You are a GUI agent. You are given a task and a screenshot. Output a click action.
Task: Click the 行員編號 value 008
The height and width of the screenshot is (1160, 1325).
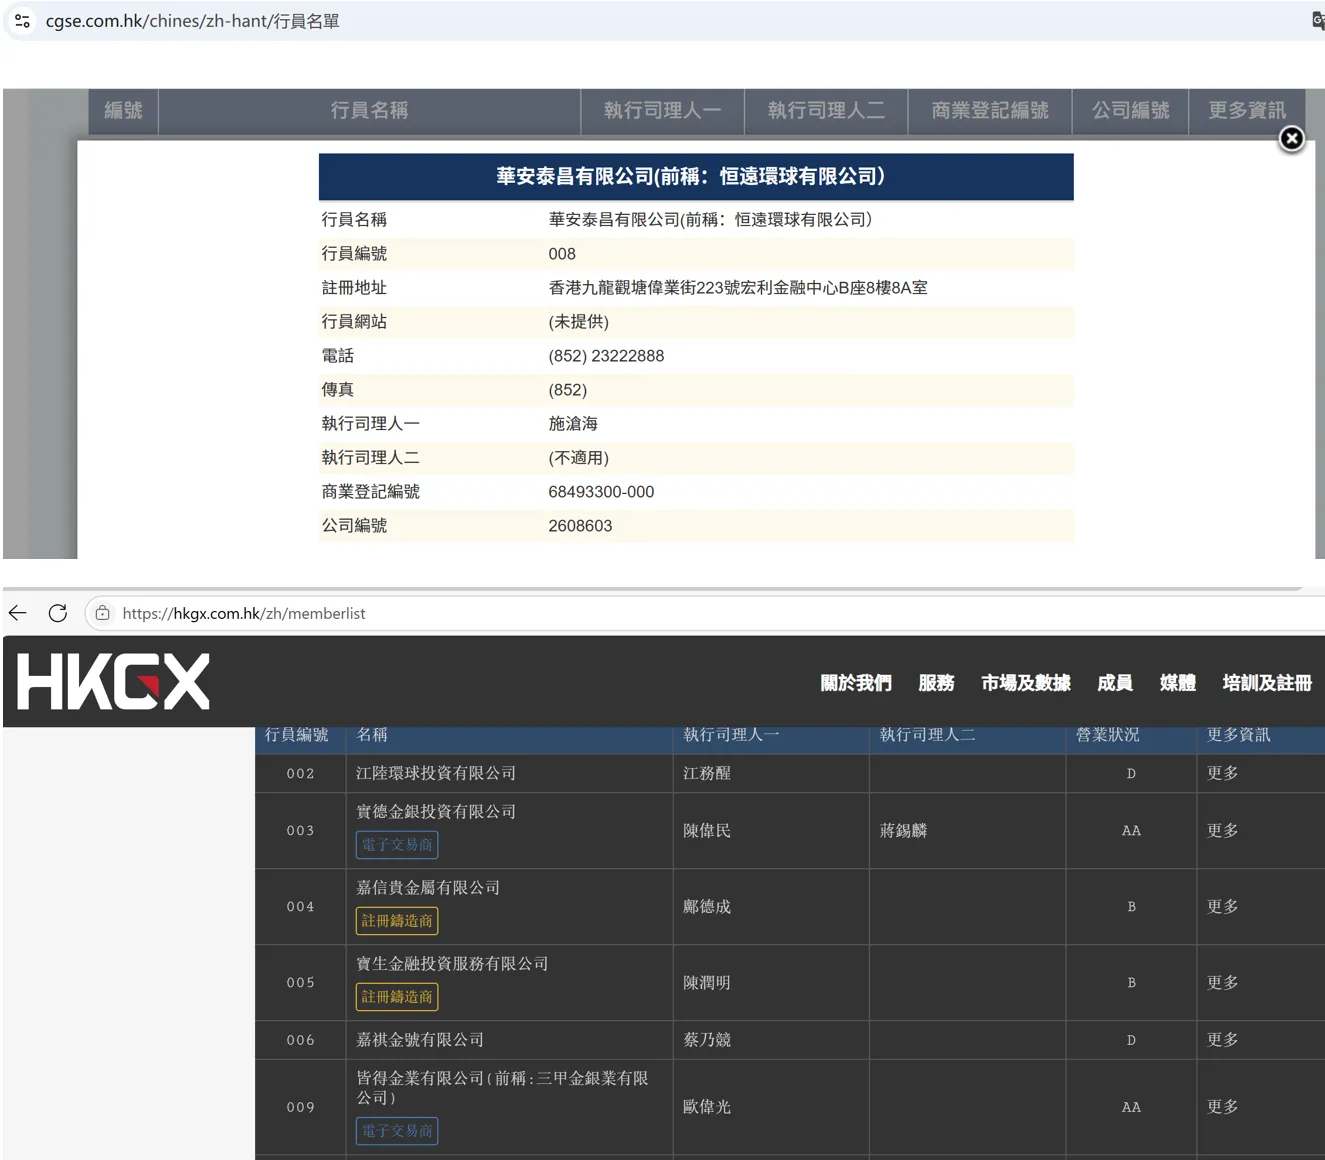click(562, 254)
